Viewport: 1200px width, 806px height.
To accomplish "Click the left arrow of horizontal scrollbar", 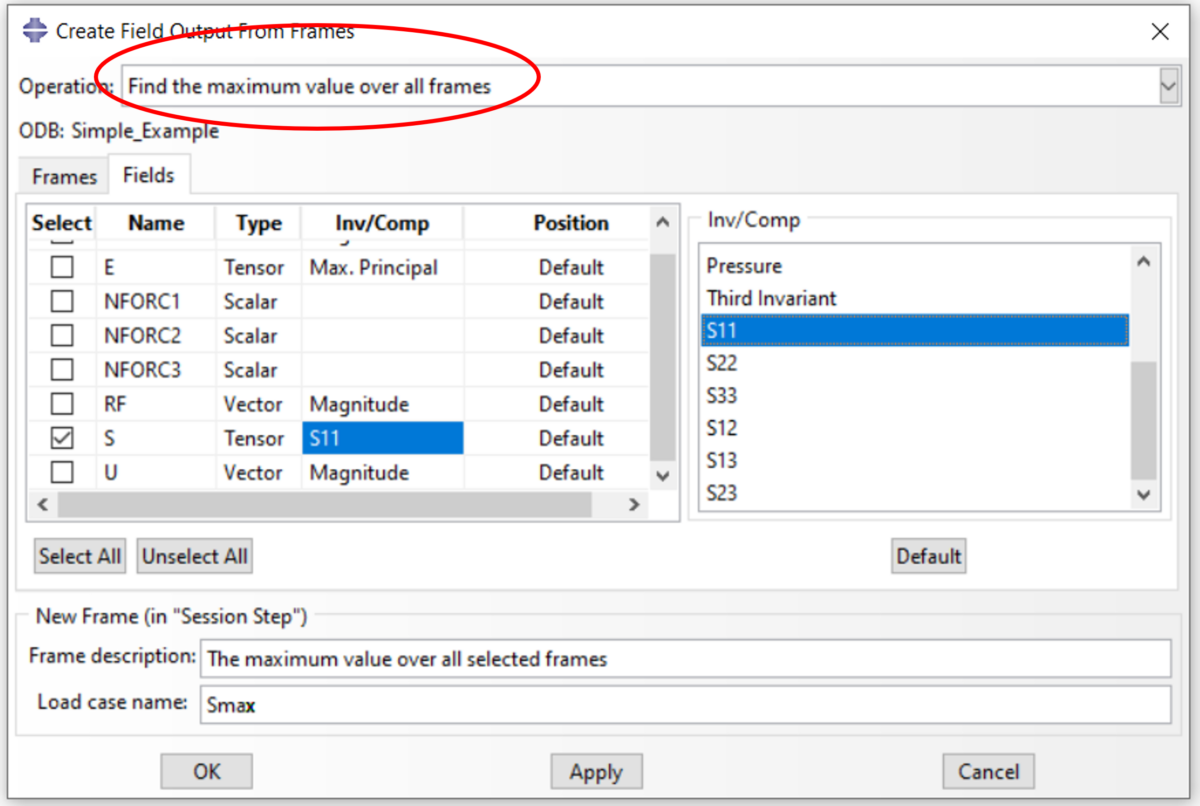I will (x=41, y=506).
